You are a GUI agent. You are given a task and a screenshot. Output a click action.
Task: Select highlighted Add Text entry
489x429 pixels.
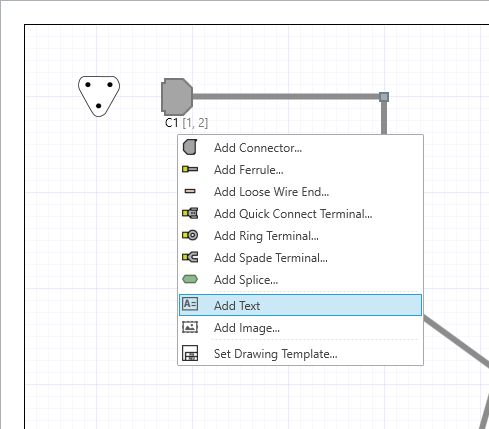coord(300,305)
